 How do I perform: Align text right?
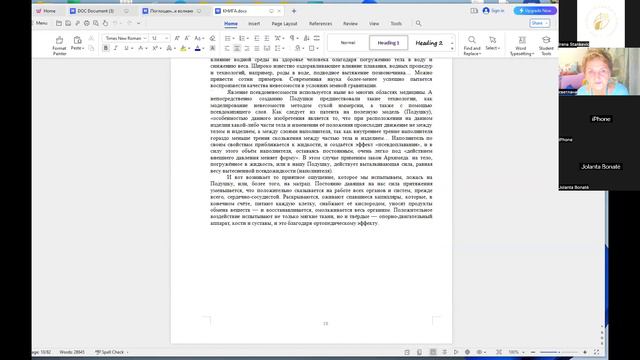point(247,48)
